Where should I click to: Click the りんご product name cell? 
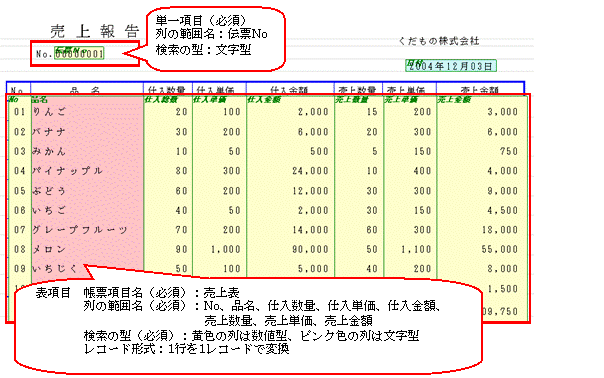49,112
